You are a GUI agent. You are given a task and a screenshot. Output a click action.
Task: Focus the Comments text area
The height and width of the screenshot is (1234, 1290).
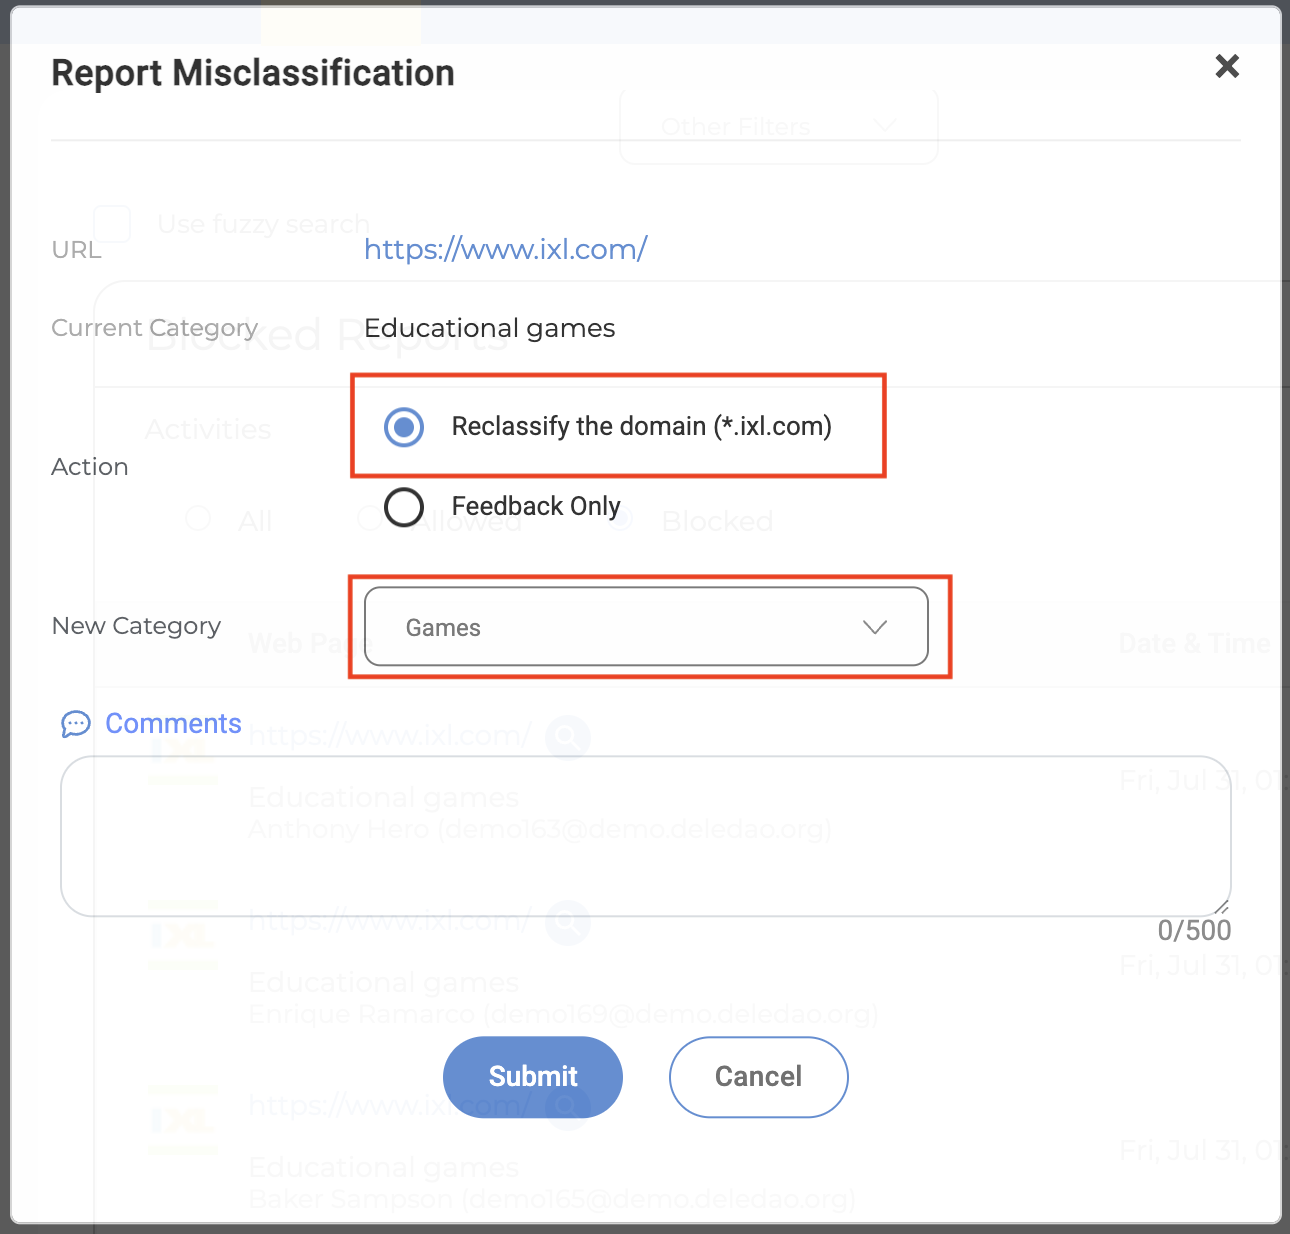646,836
